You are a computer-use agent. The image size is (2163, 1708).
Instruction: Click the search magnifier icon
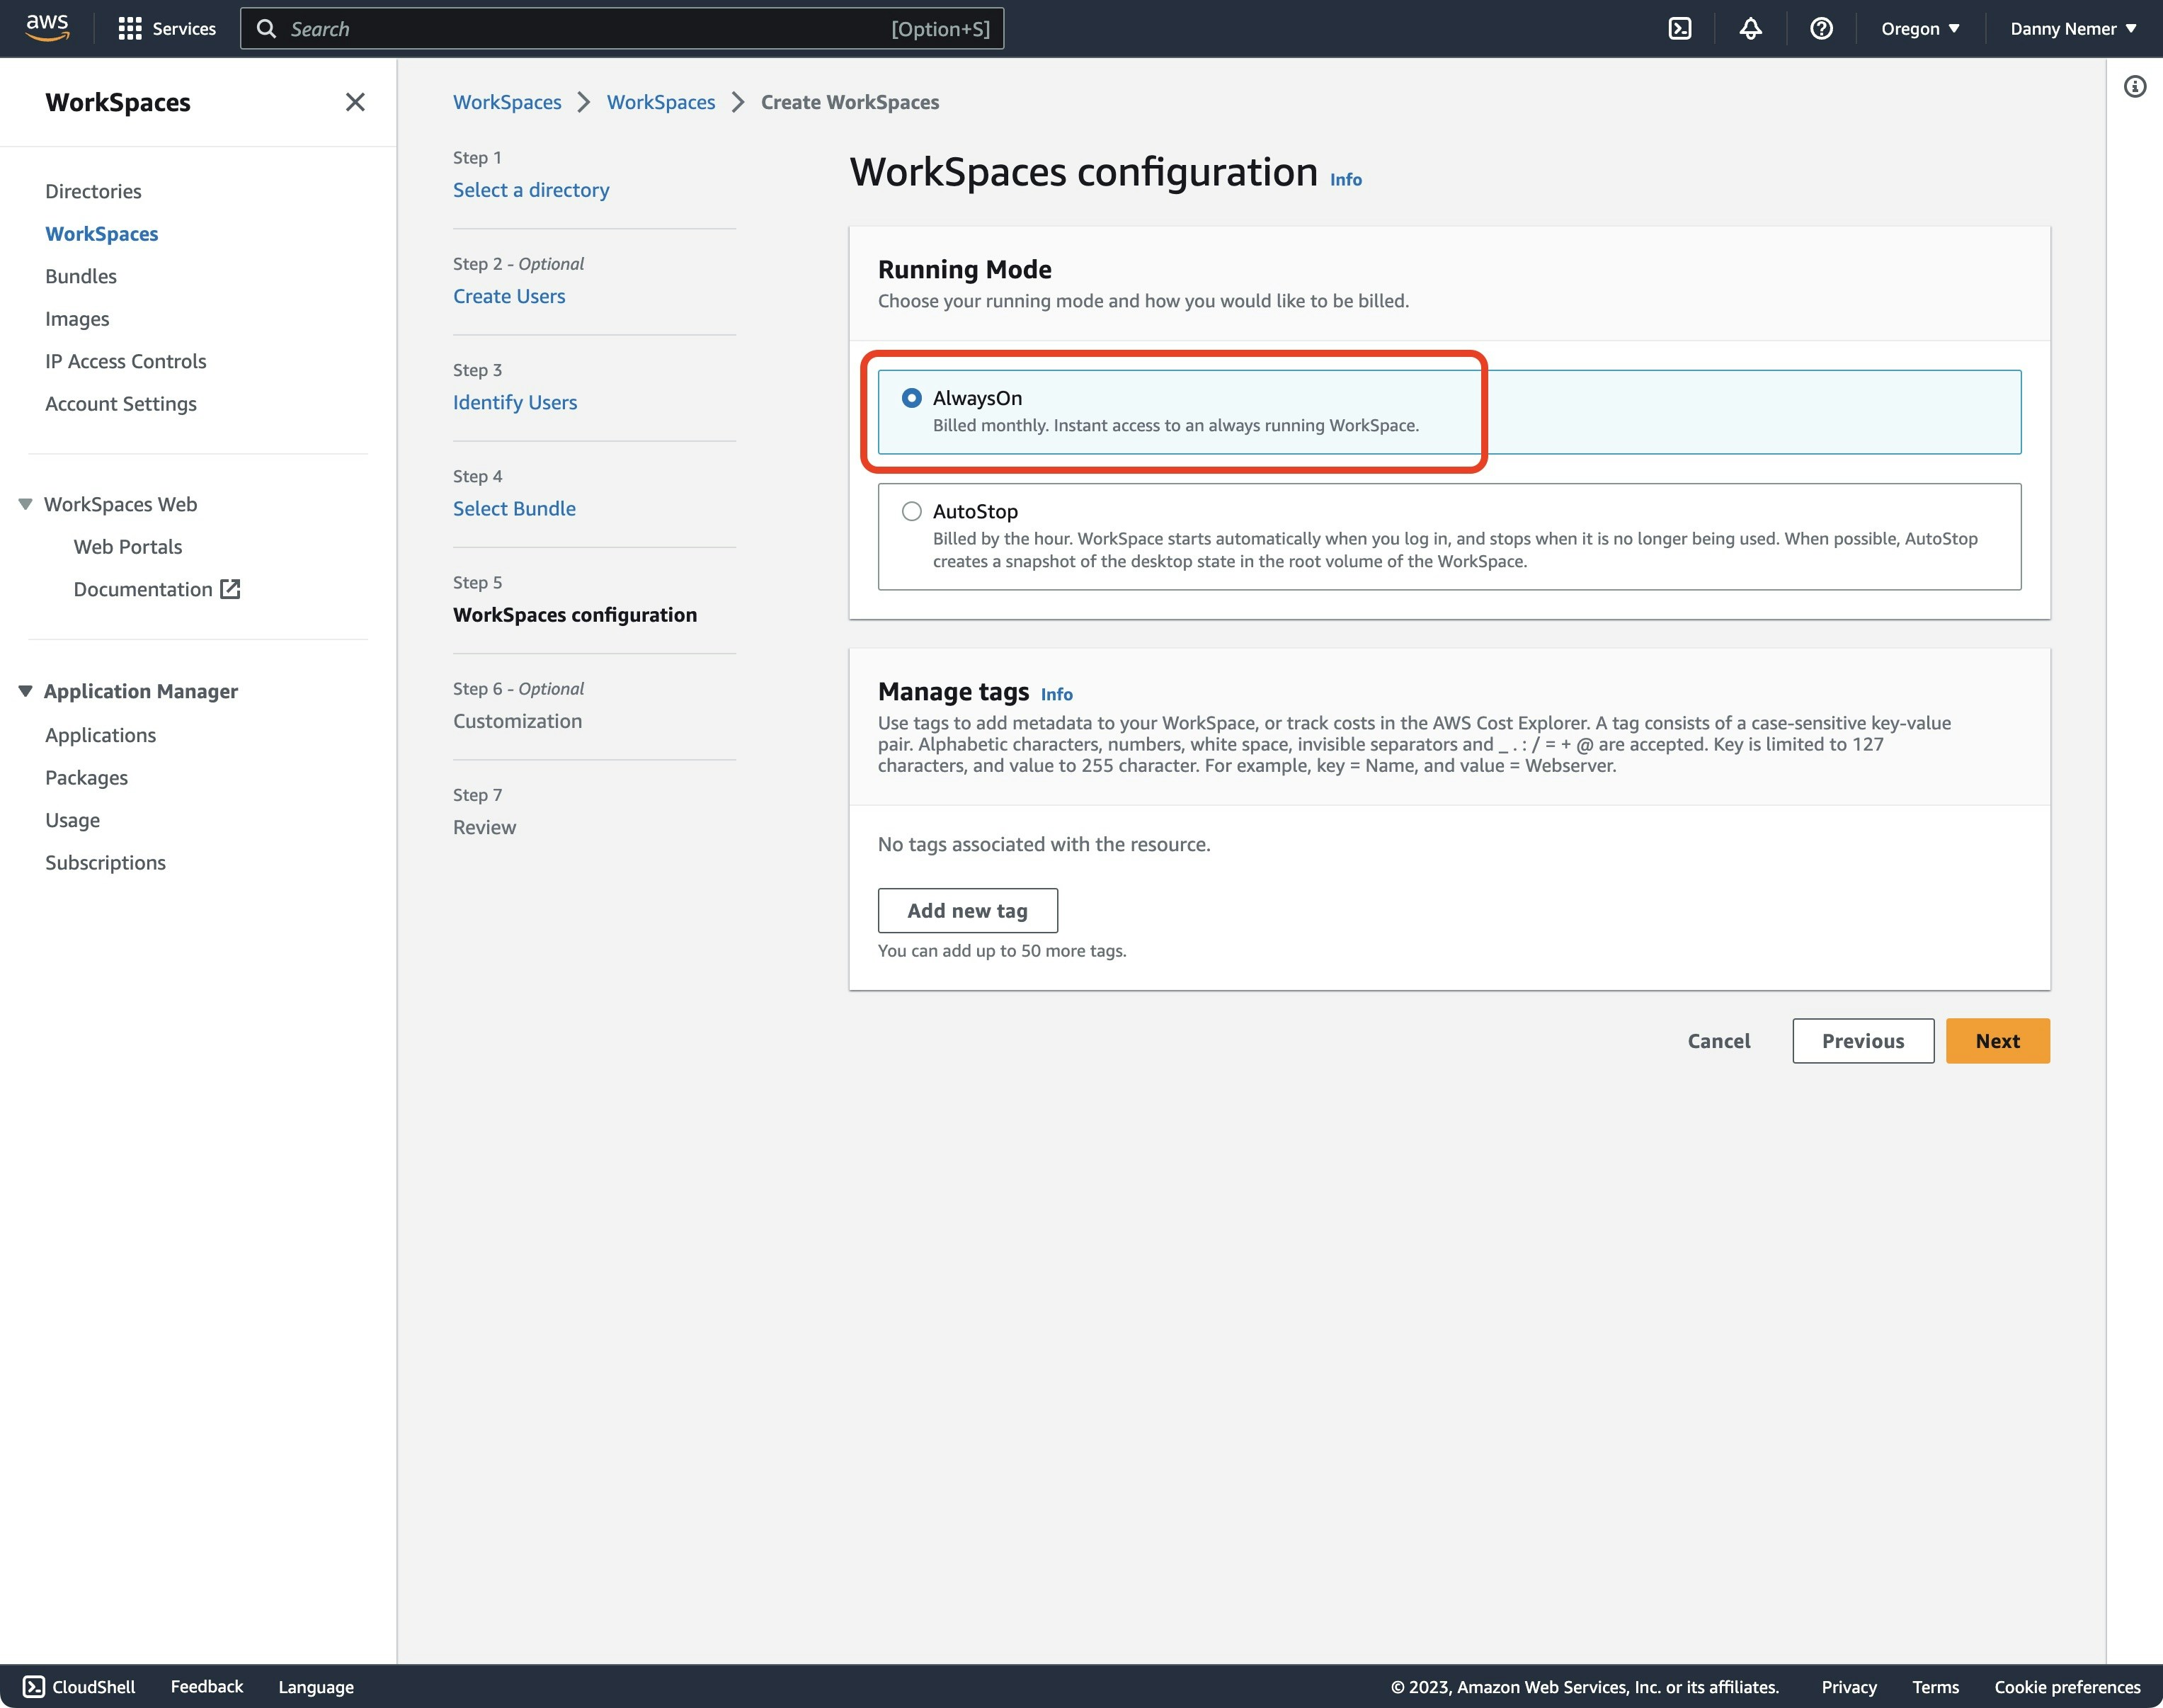tap(266, 29)
